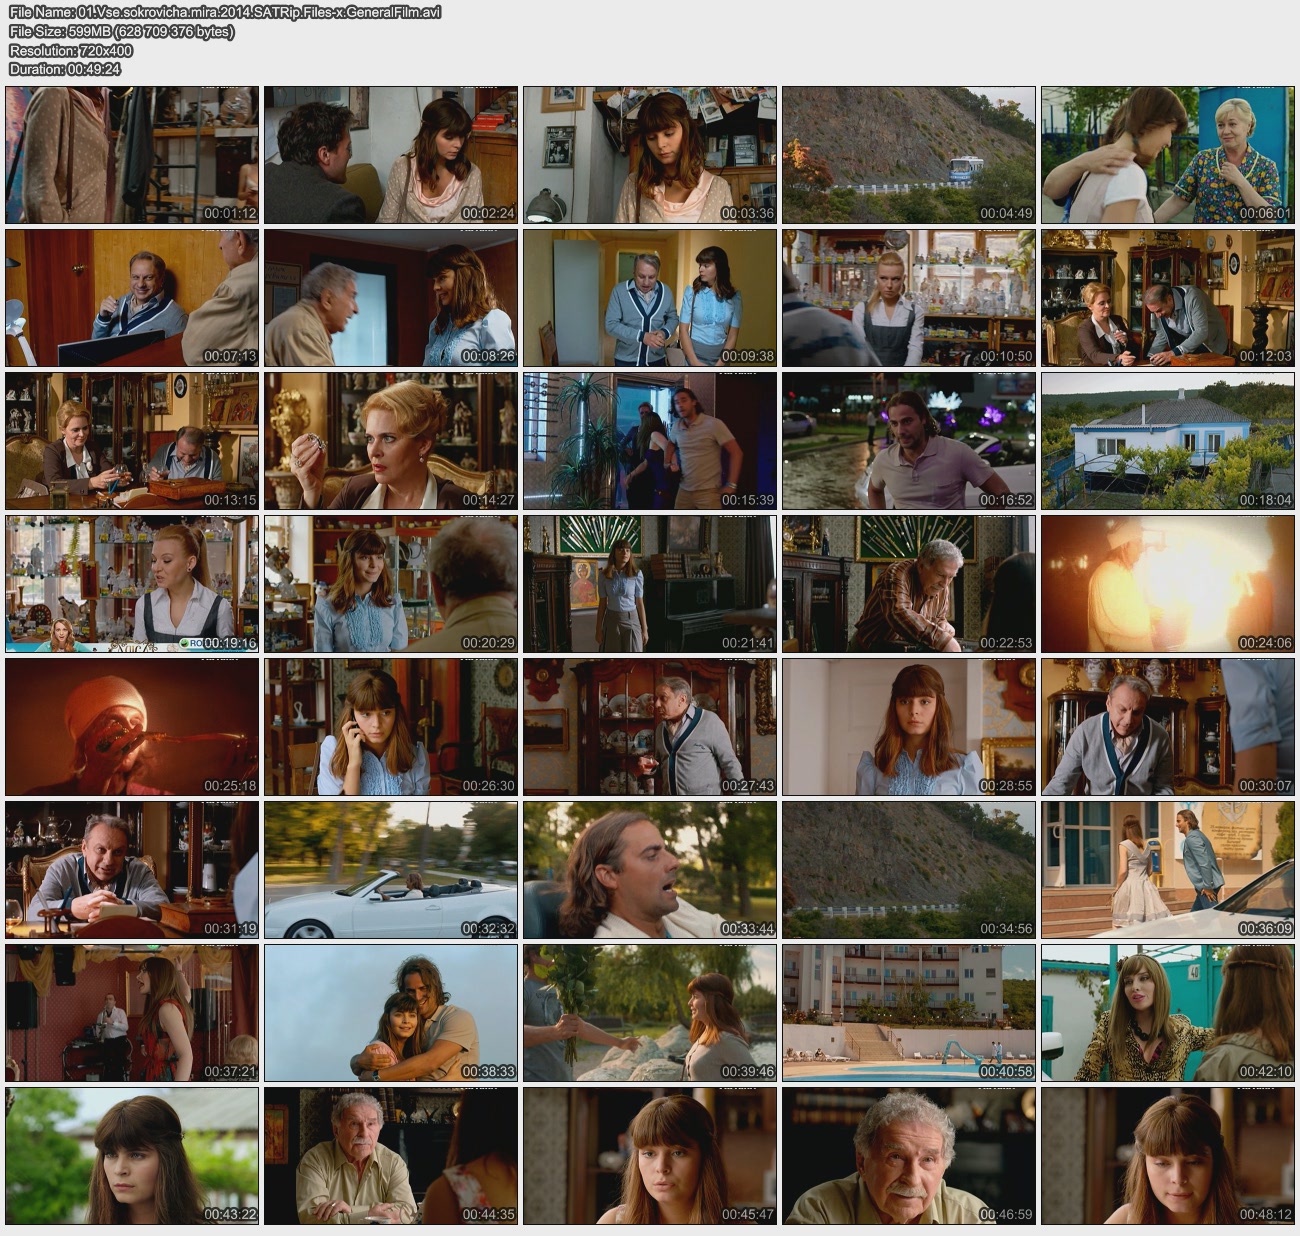This screenshot has width=1300, height=1236.
Task: Select the embracing couple frame at 00:38:33
Action: pos(391,1013)
